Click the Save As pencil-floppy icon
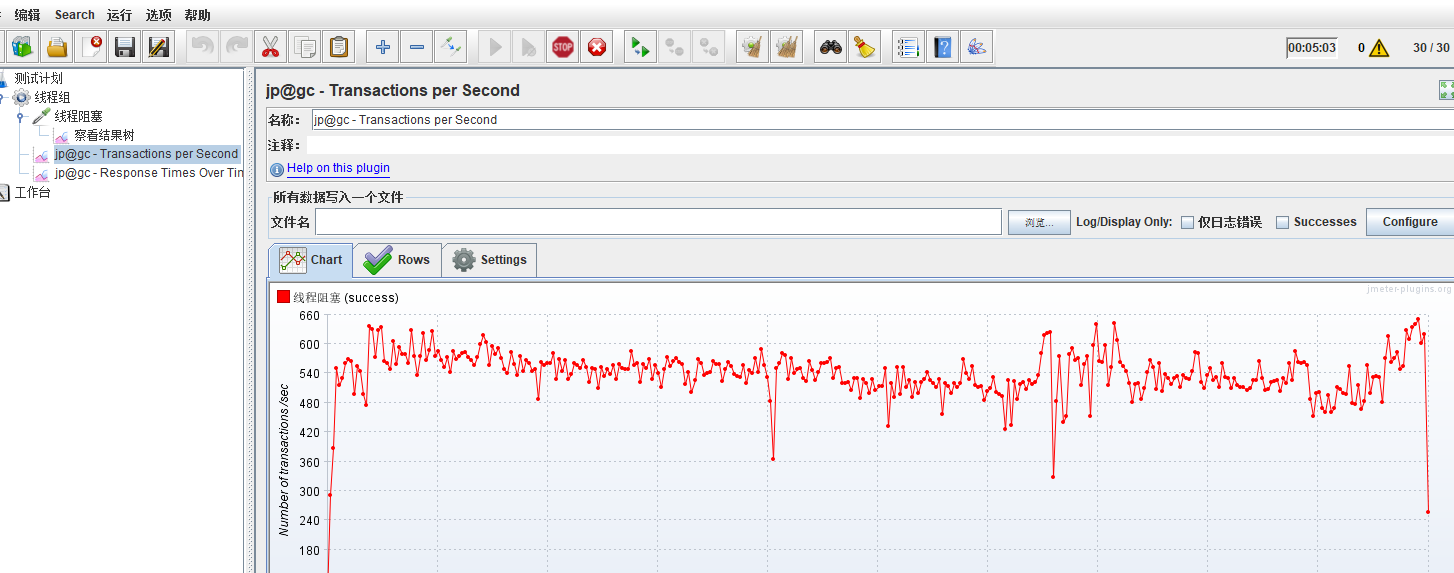 [x=159, y=46]
